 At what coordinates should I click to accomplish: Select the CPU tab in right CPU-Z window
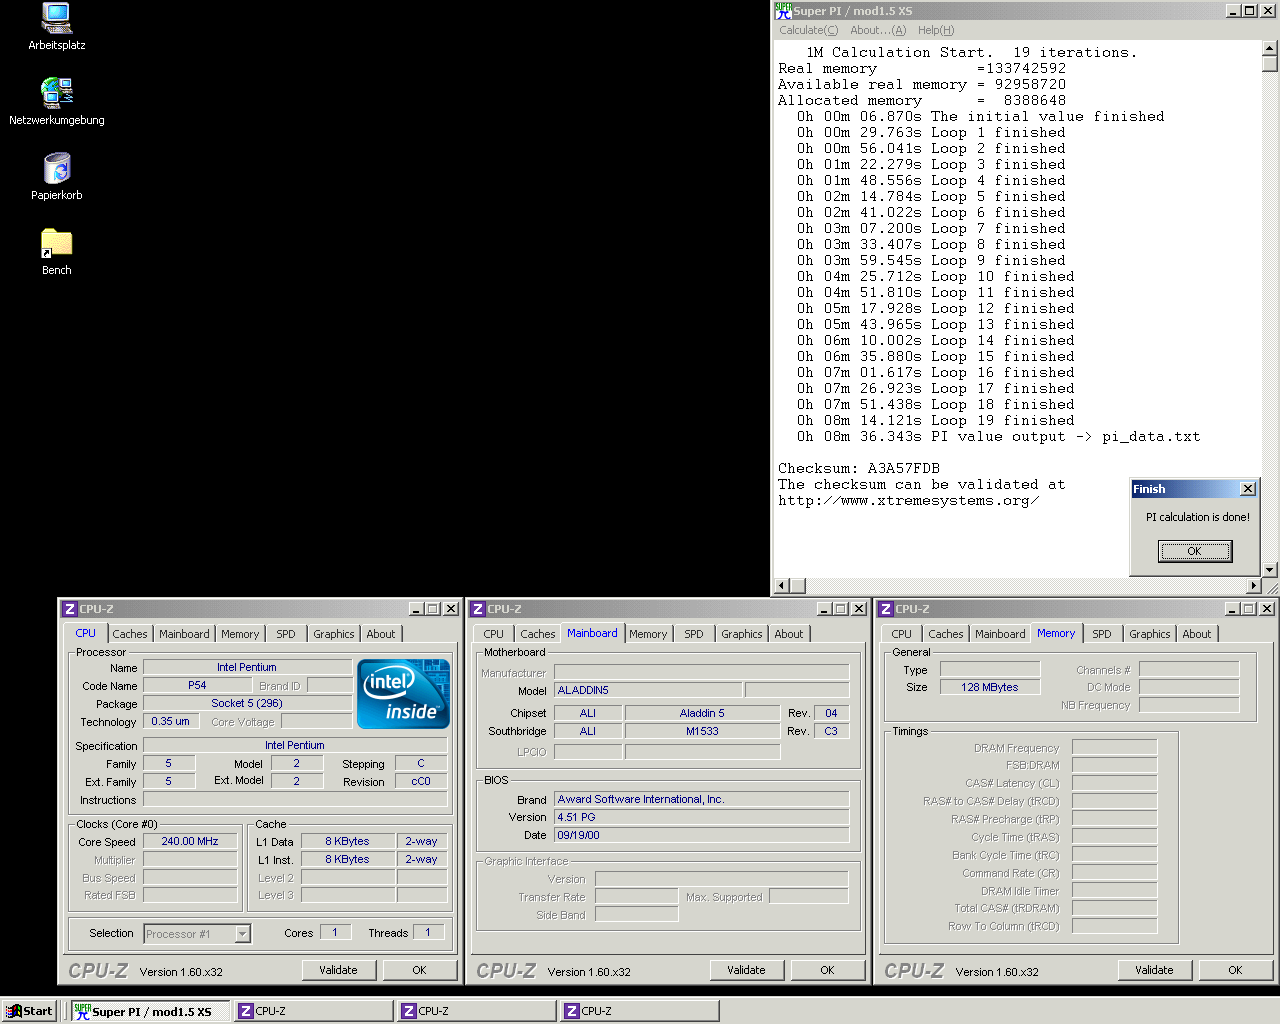pos(902,634)
